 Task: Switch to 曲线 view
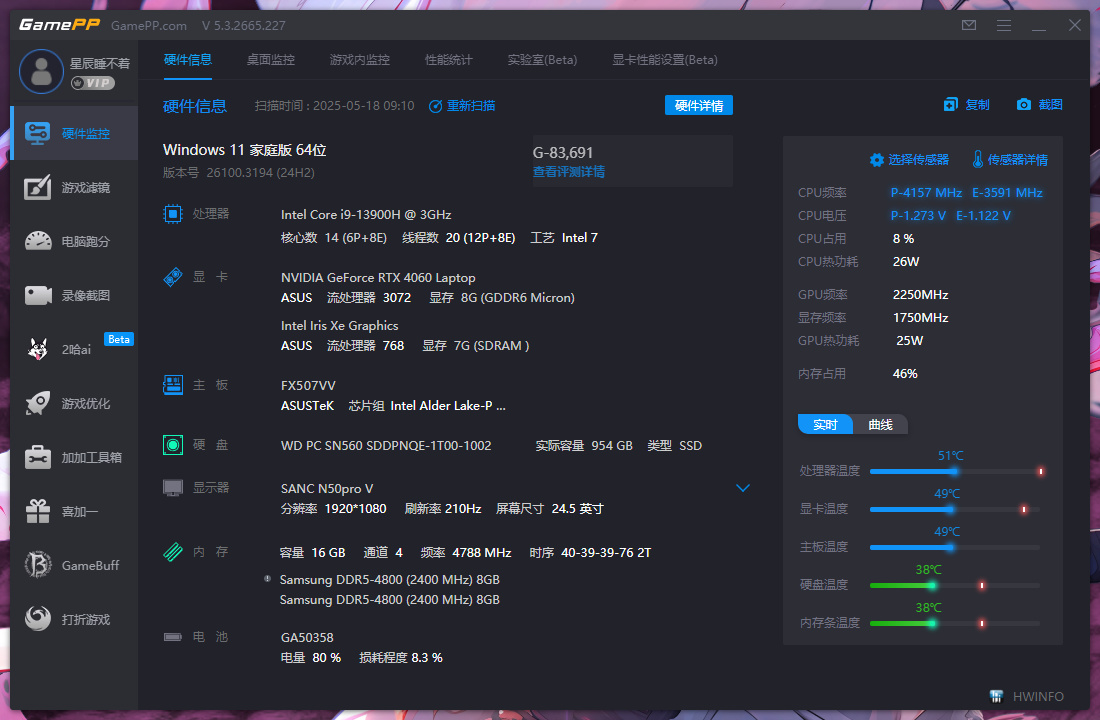[880, 425]
